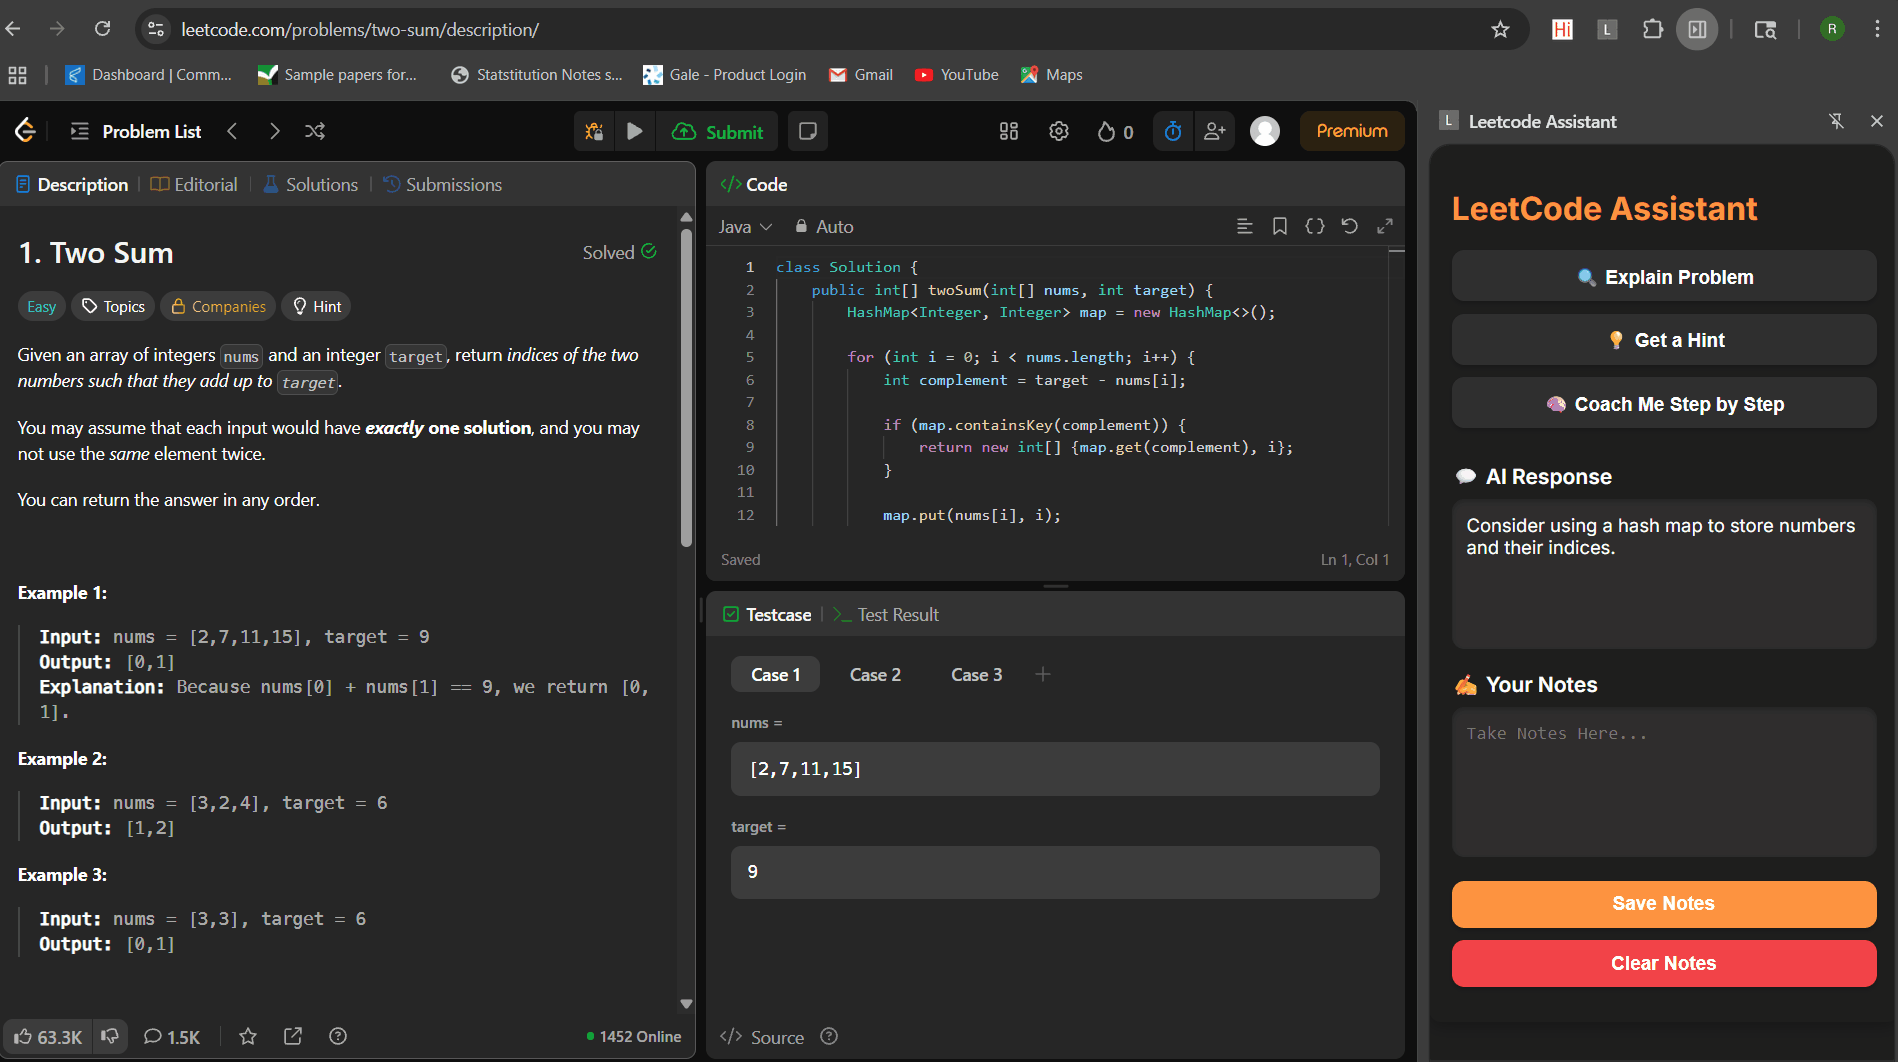This screenshot has width=1898, height=1062.
Task: Reset code to default with revert icon
Action: tap(1349, 226)
